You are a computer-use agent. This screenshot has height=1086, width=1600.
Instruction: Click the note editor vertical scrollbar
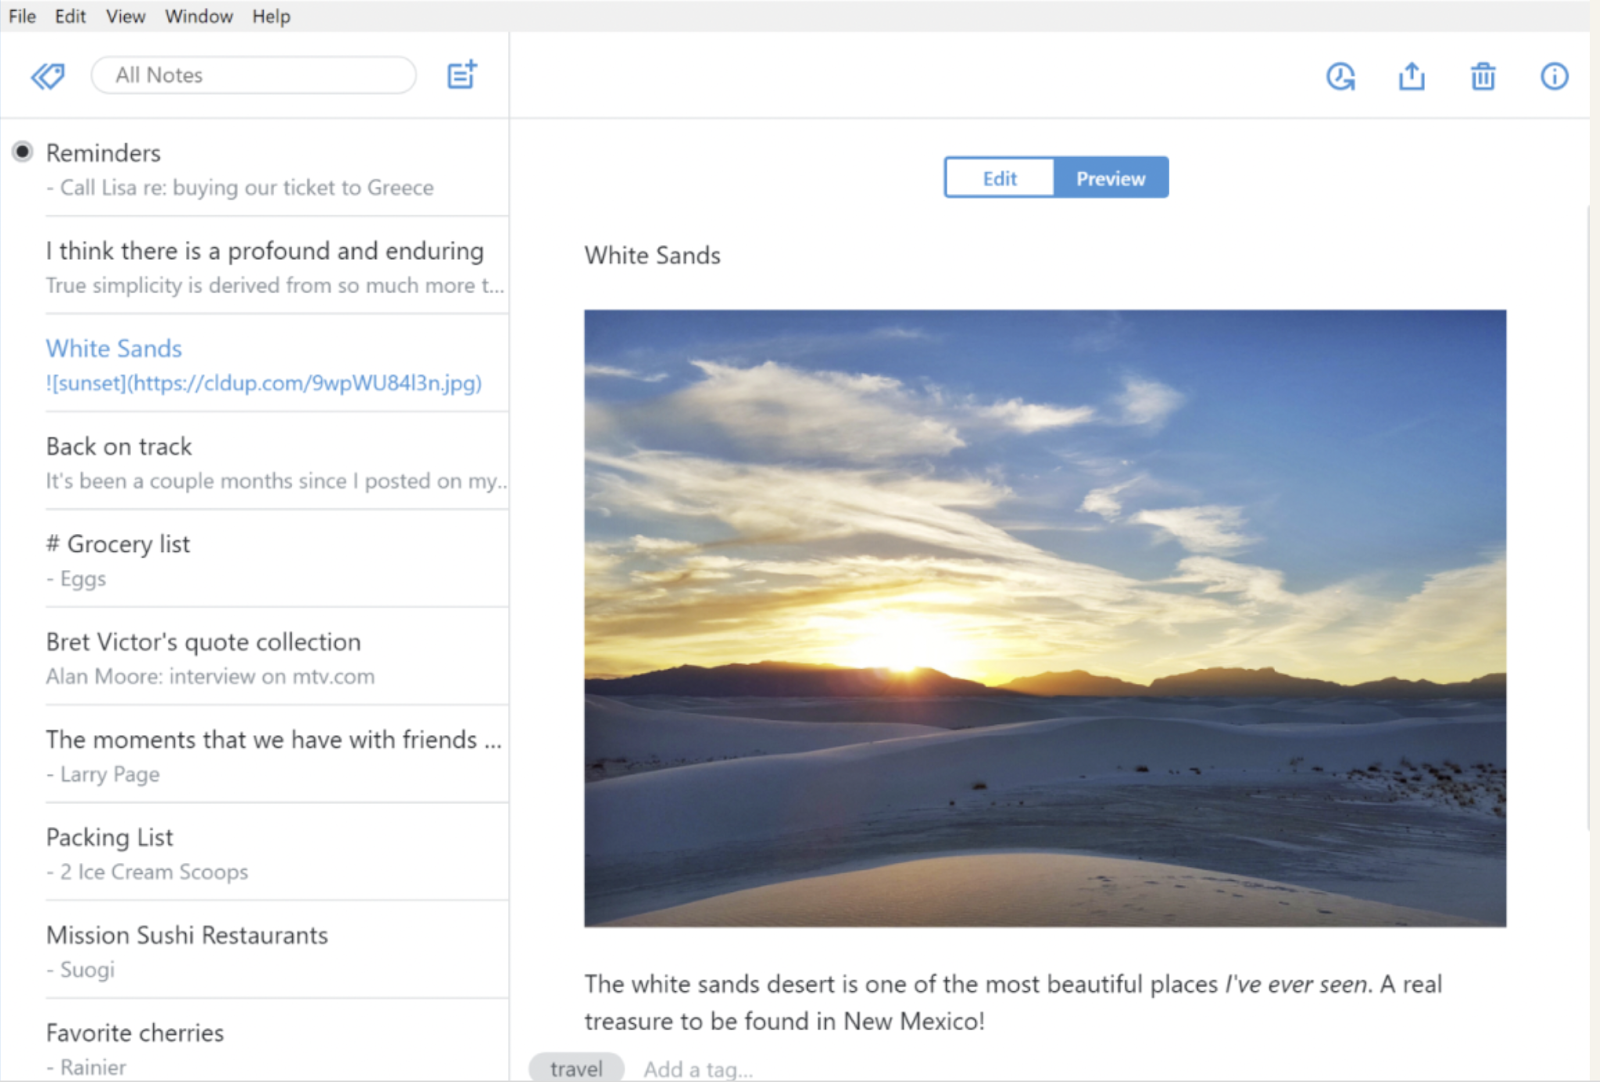point(1590,520)
